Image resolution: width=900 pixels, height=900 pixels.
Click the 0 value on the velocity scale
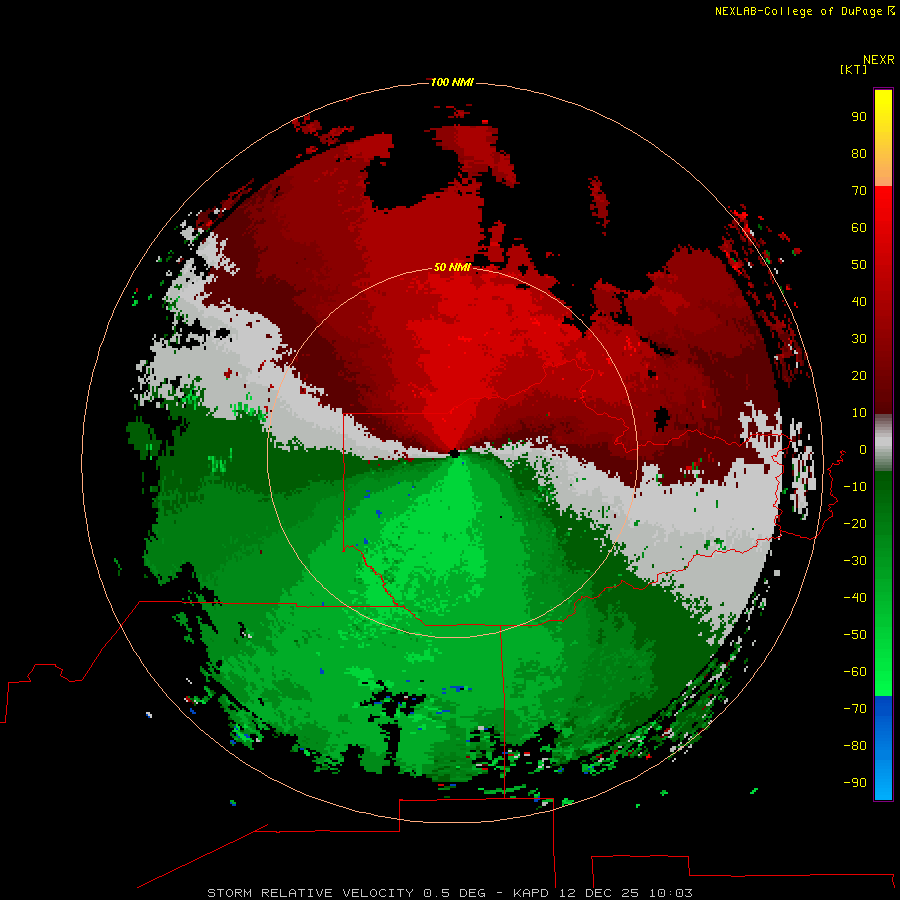pos(863,450)
